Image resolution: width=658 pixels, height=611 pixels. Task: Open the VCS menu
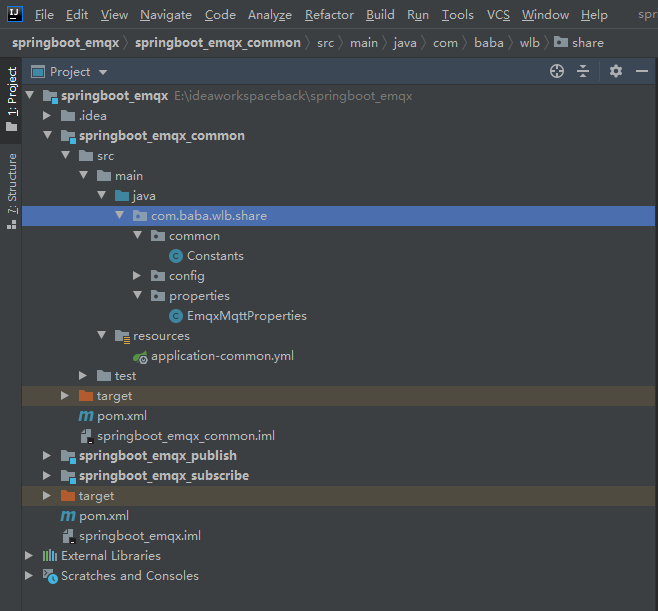pyautogui.click(x=498, y=15)
